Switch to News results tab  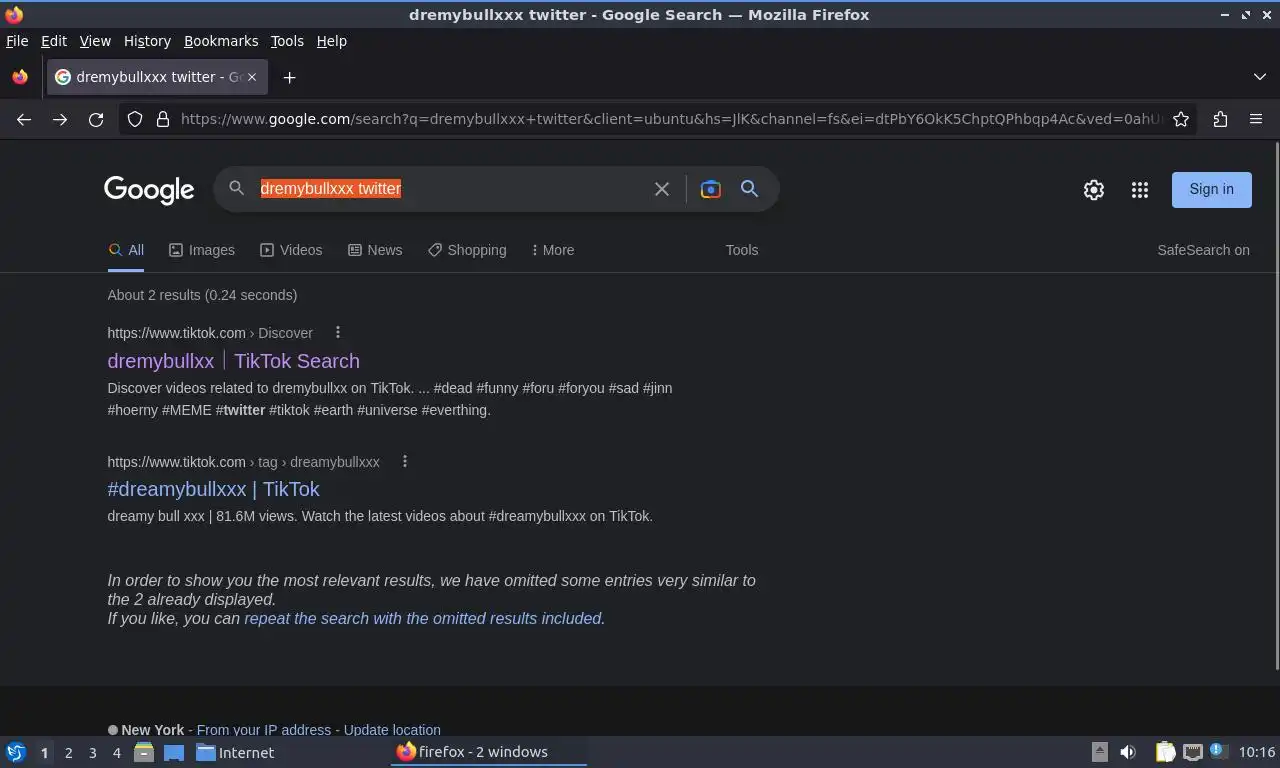click(375, 250)
